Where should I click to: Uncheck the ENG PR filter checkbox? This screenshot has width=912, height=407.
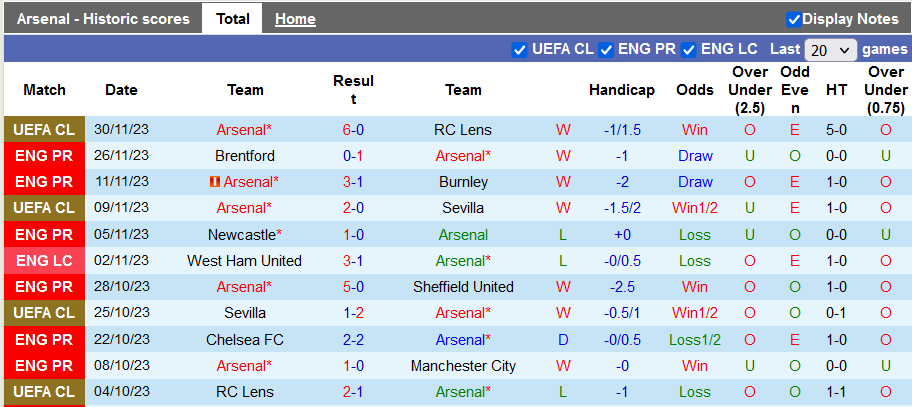pyautogui.click(x=606, y=49)
